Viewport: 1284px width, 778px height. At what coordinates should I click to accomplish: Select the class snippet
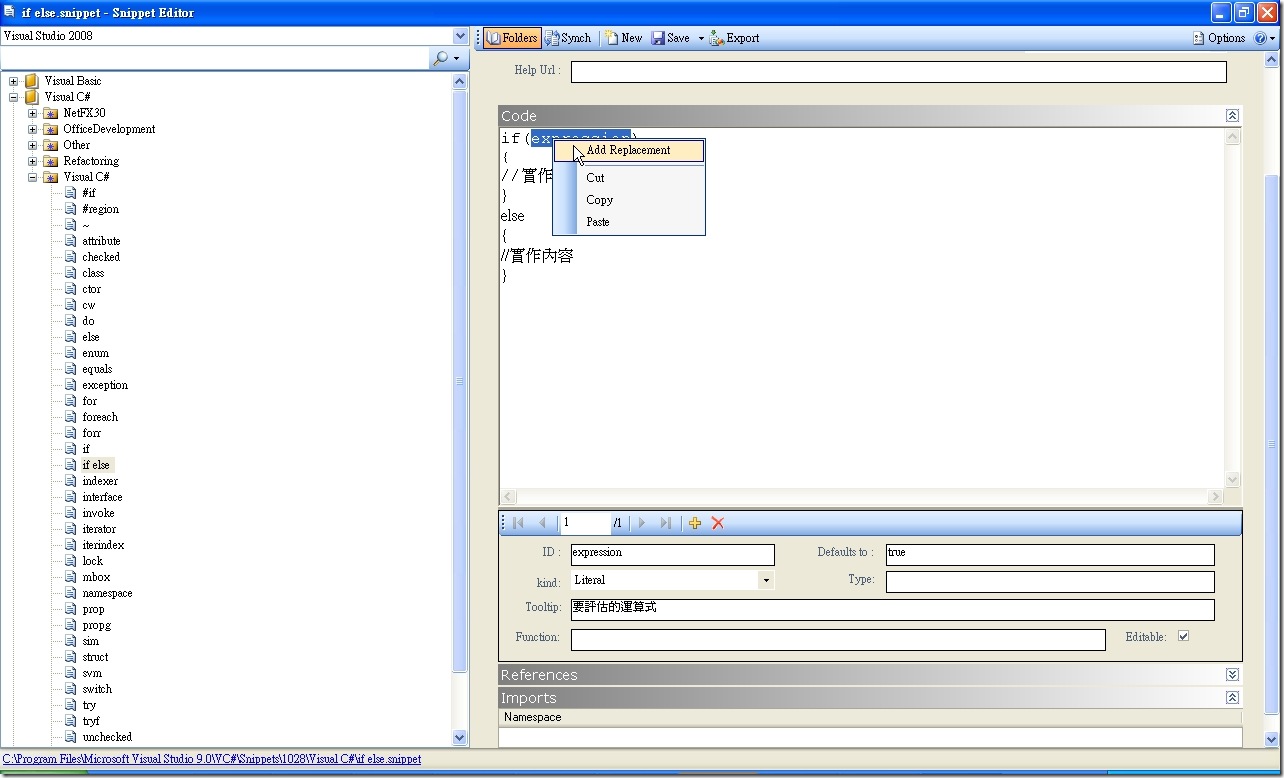[x=93, y=273]
